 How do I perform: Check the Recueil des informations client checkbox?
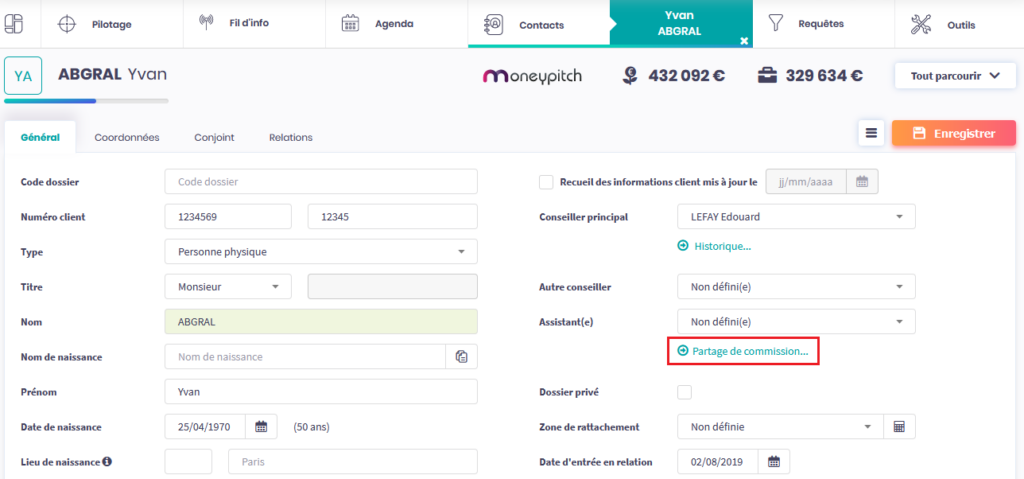[546, 182]
